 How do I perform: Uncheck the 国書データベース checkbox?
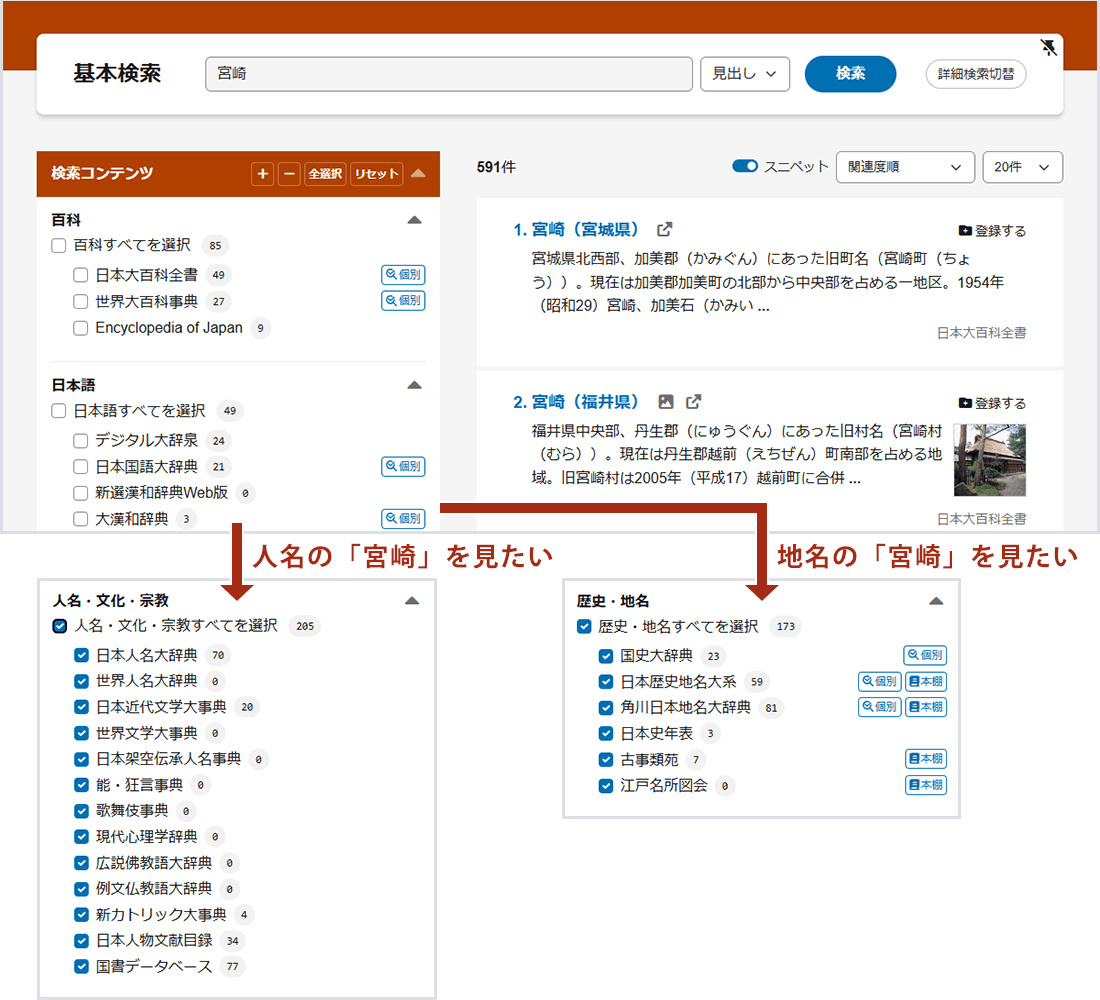click(81, 966)
